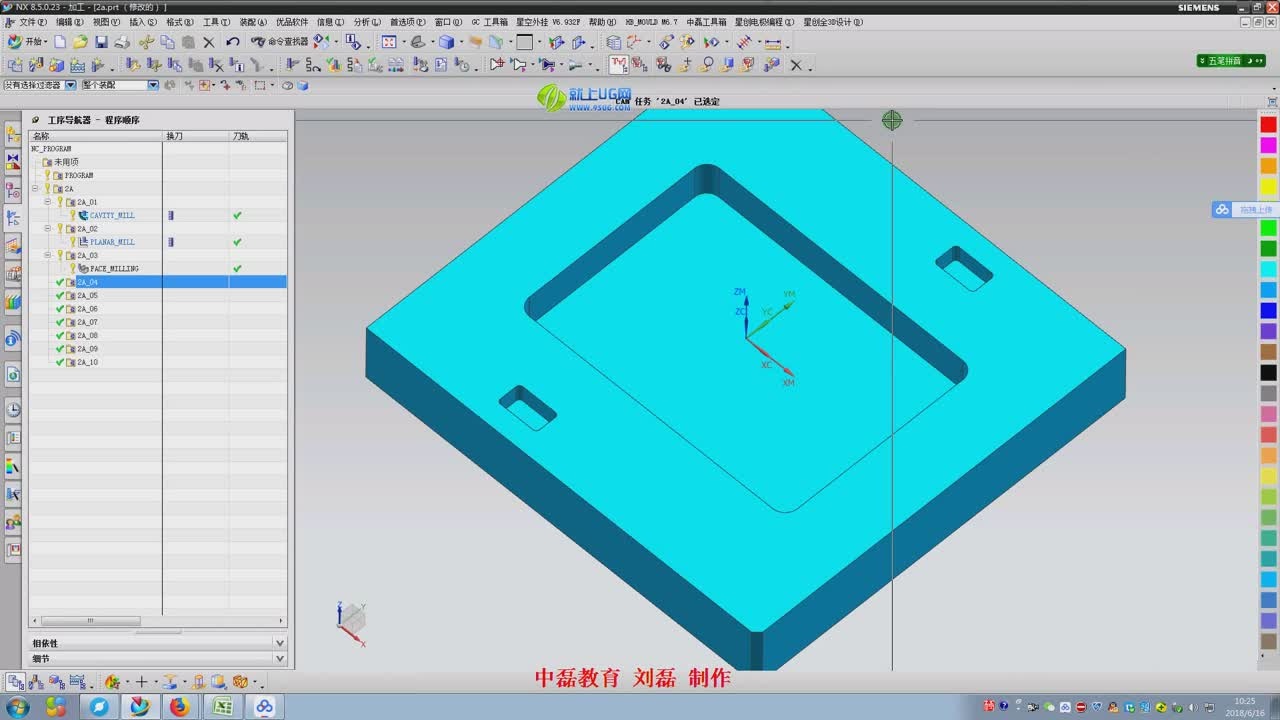The height and width of the screenshot is (720, 1280).
Task: Open the Constraint Navigator sidebar tab
Action: coord(13,161)
